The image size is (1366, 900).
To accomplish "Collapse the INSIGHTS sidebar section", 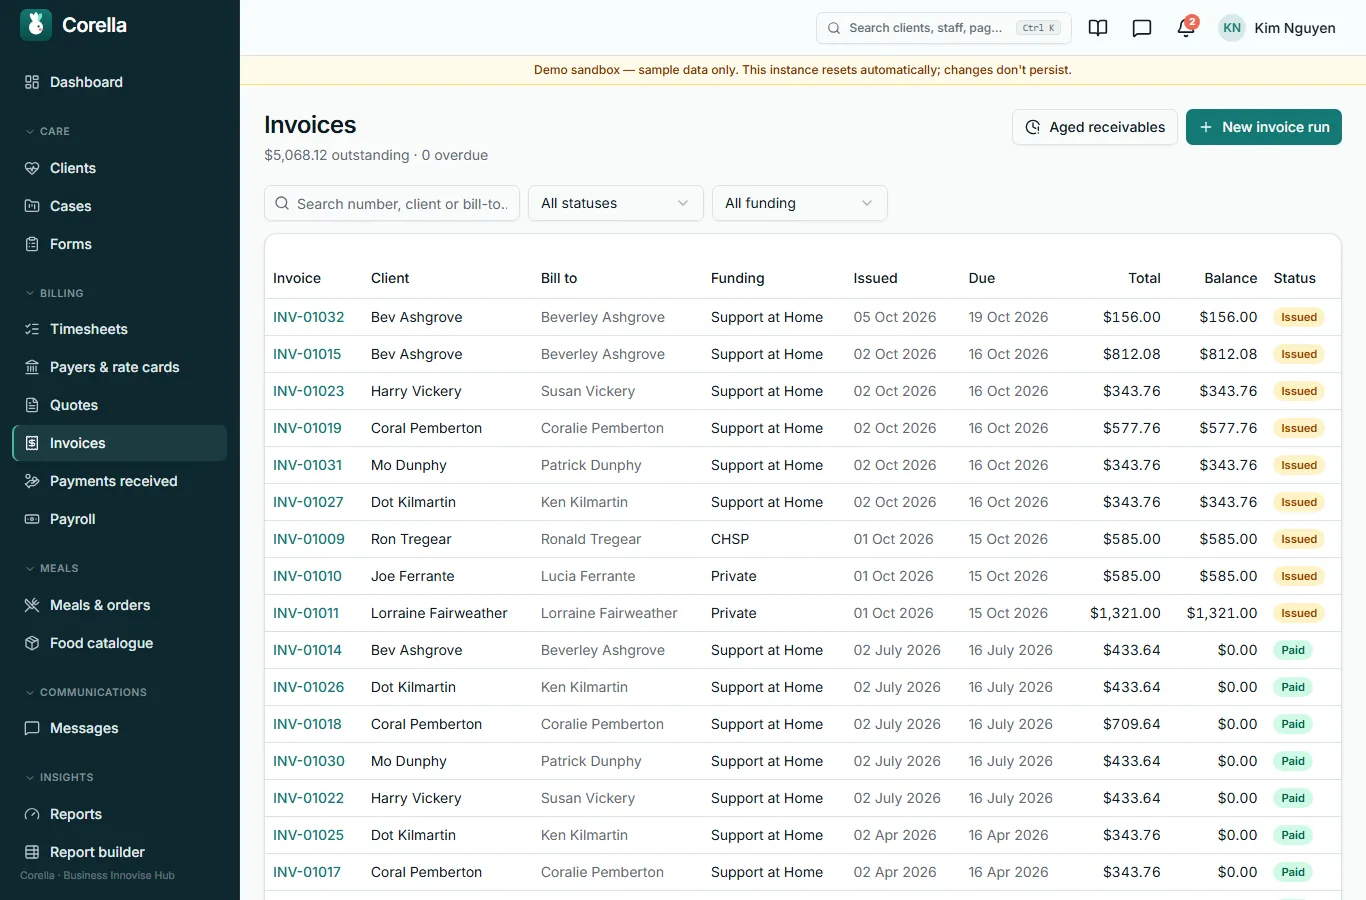I will pyautogui.click(x=59, y=777).
